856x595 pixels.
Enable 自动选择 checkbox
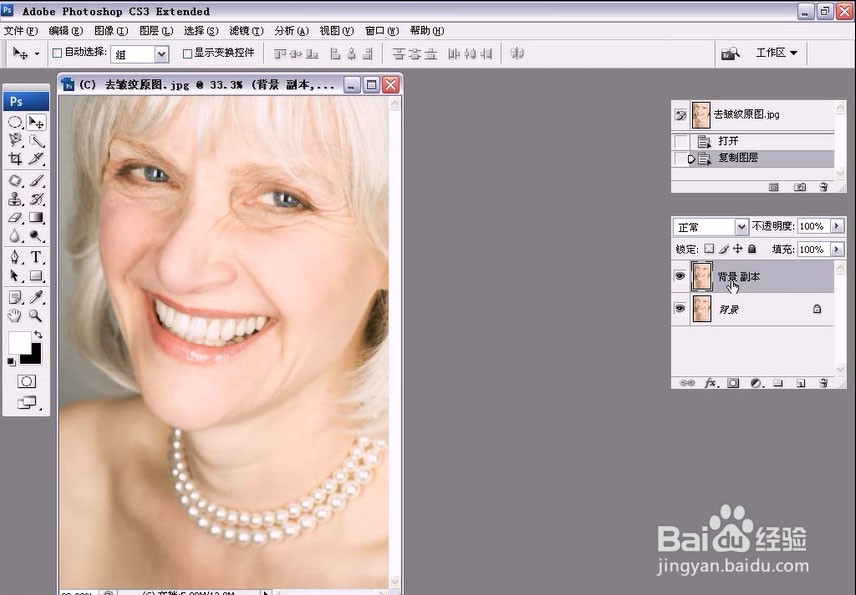[57, 53]
